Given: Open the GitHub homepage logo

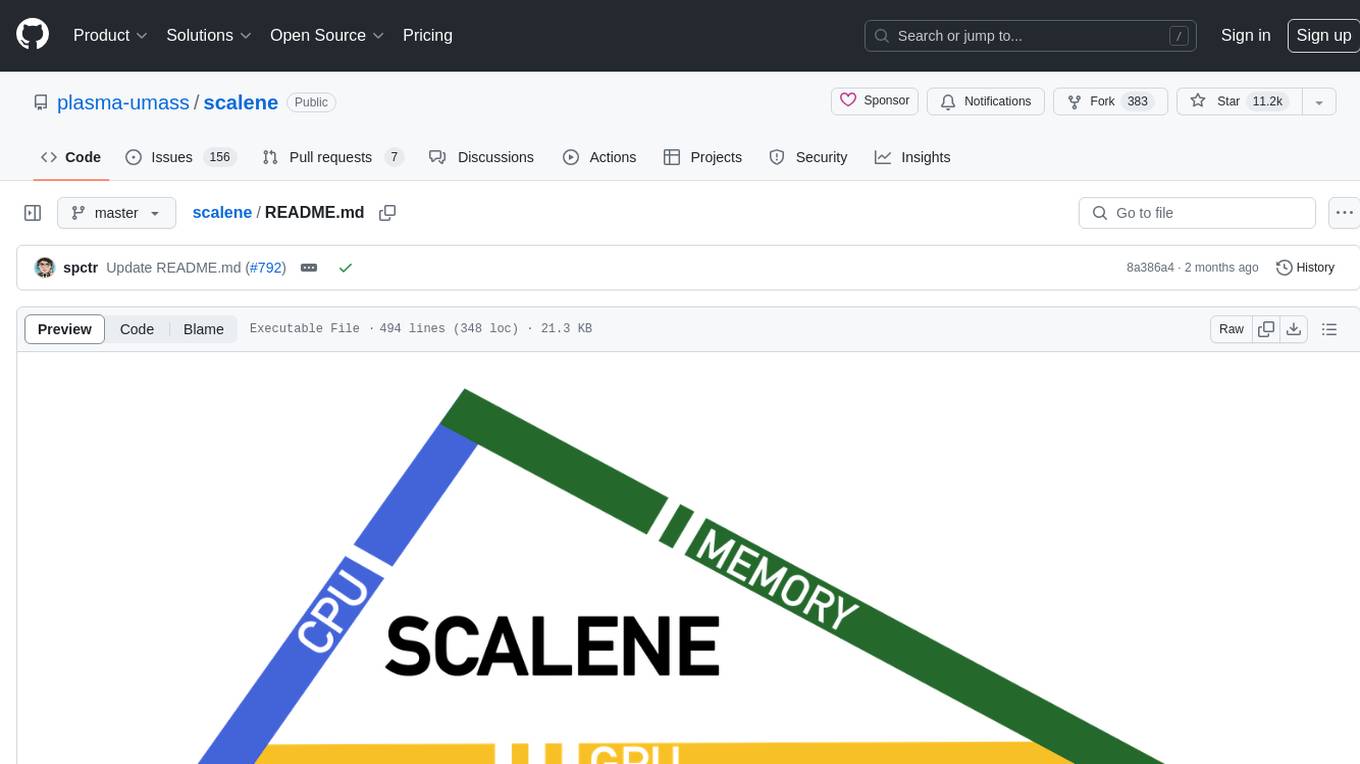Looking at the screenshot, I should (x=32, y=35).
